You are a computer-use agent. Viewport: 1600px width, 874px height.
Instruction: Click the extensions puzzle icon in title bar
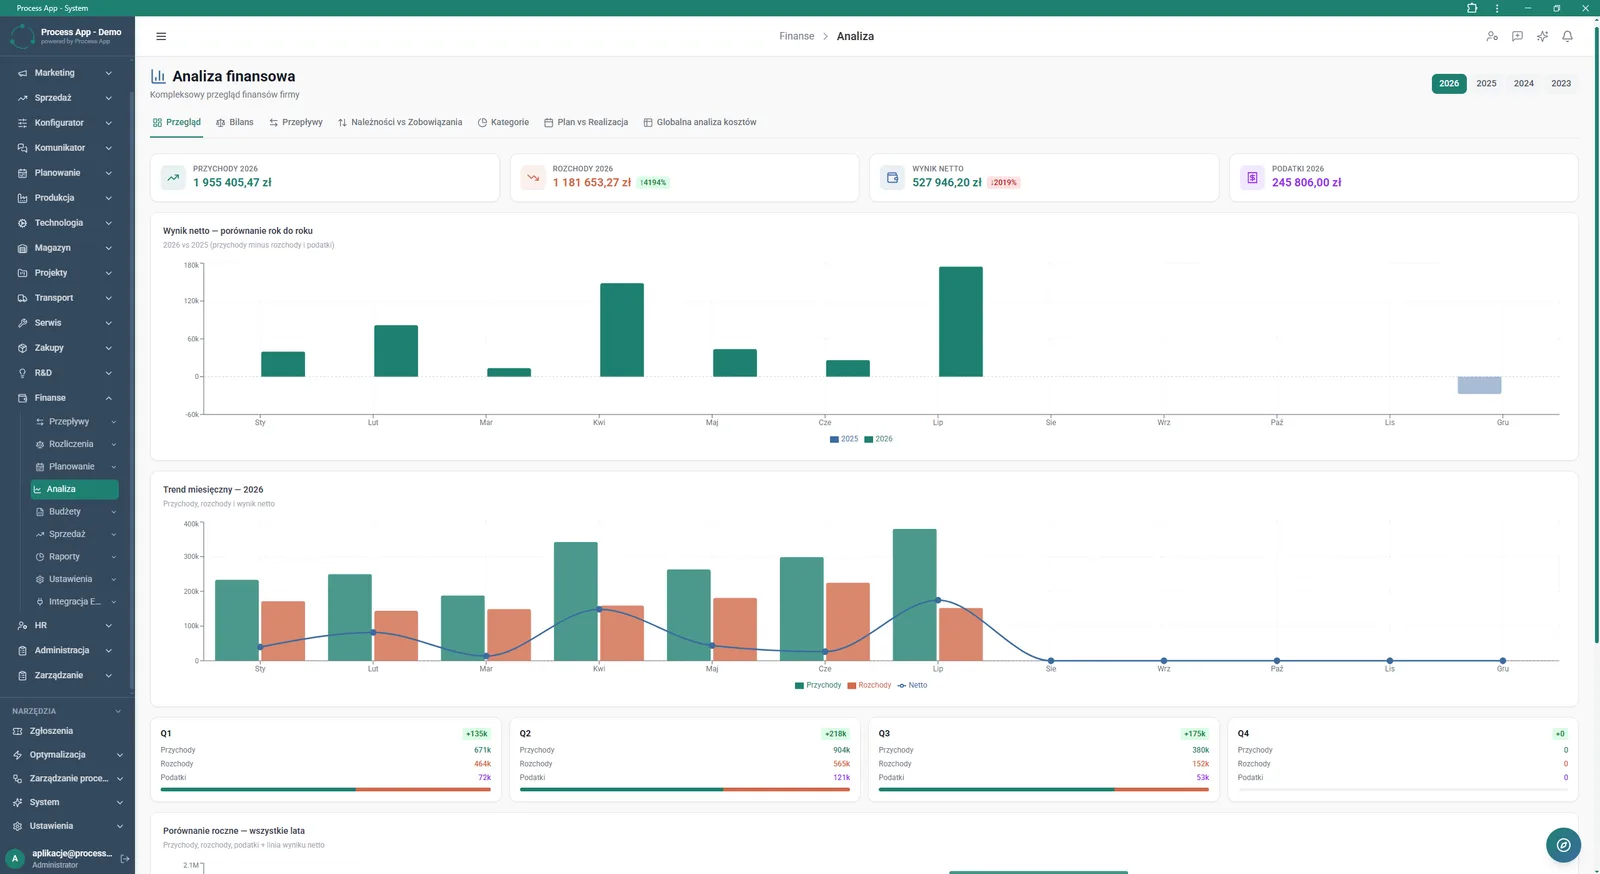[1472, 8]
